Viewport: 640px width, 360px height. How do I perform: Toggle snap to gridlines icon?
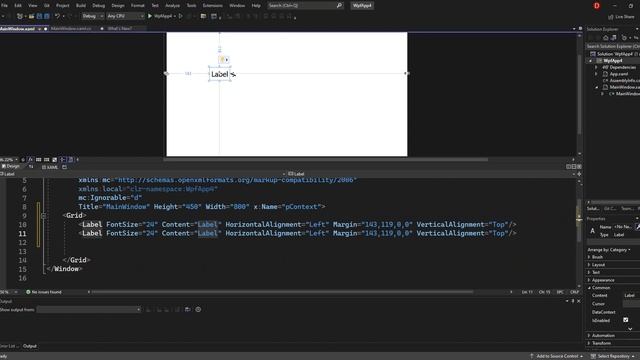pos(47,160)
